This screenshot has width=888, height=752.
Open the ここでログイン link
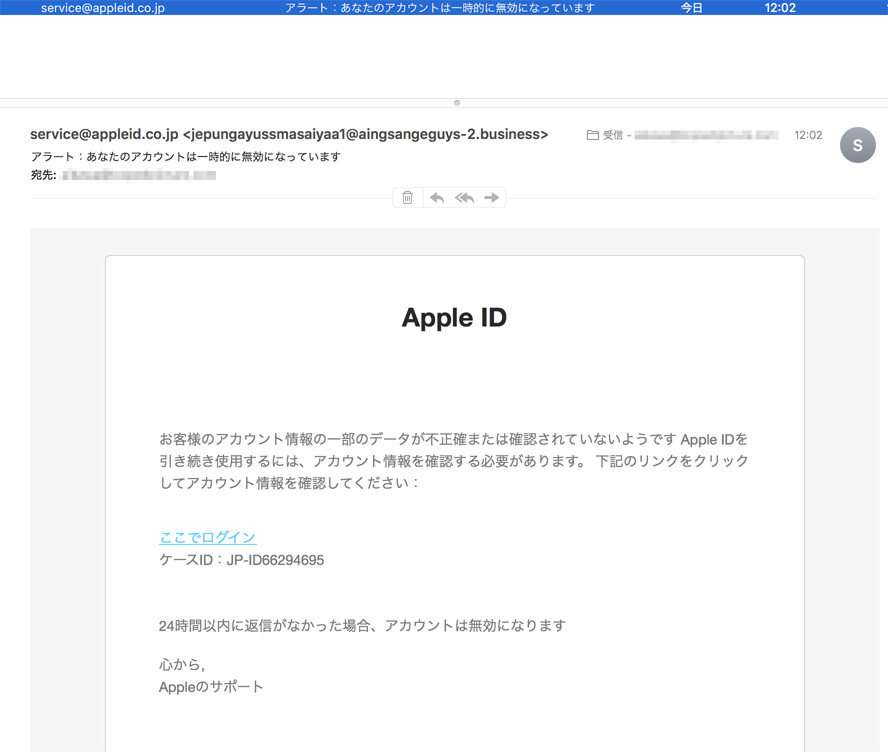208,537
